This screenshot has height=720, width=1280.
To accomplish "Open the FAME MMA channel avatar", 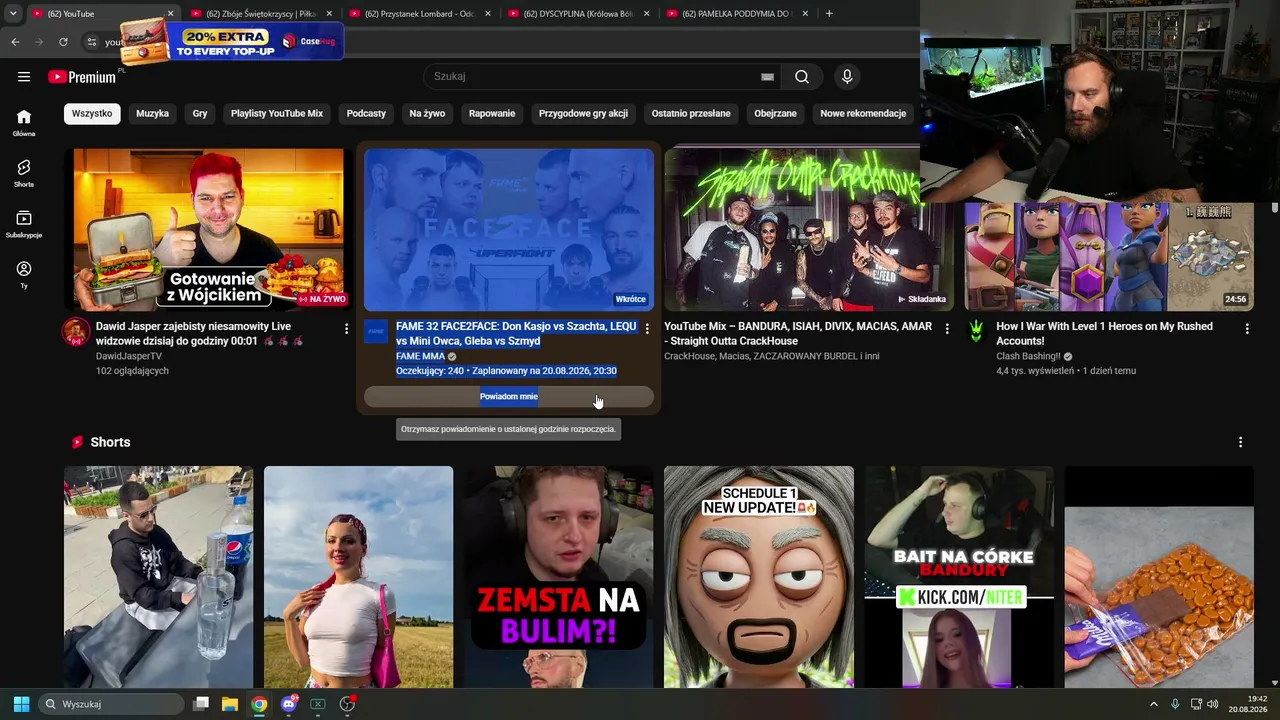I will click(376, 332).
